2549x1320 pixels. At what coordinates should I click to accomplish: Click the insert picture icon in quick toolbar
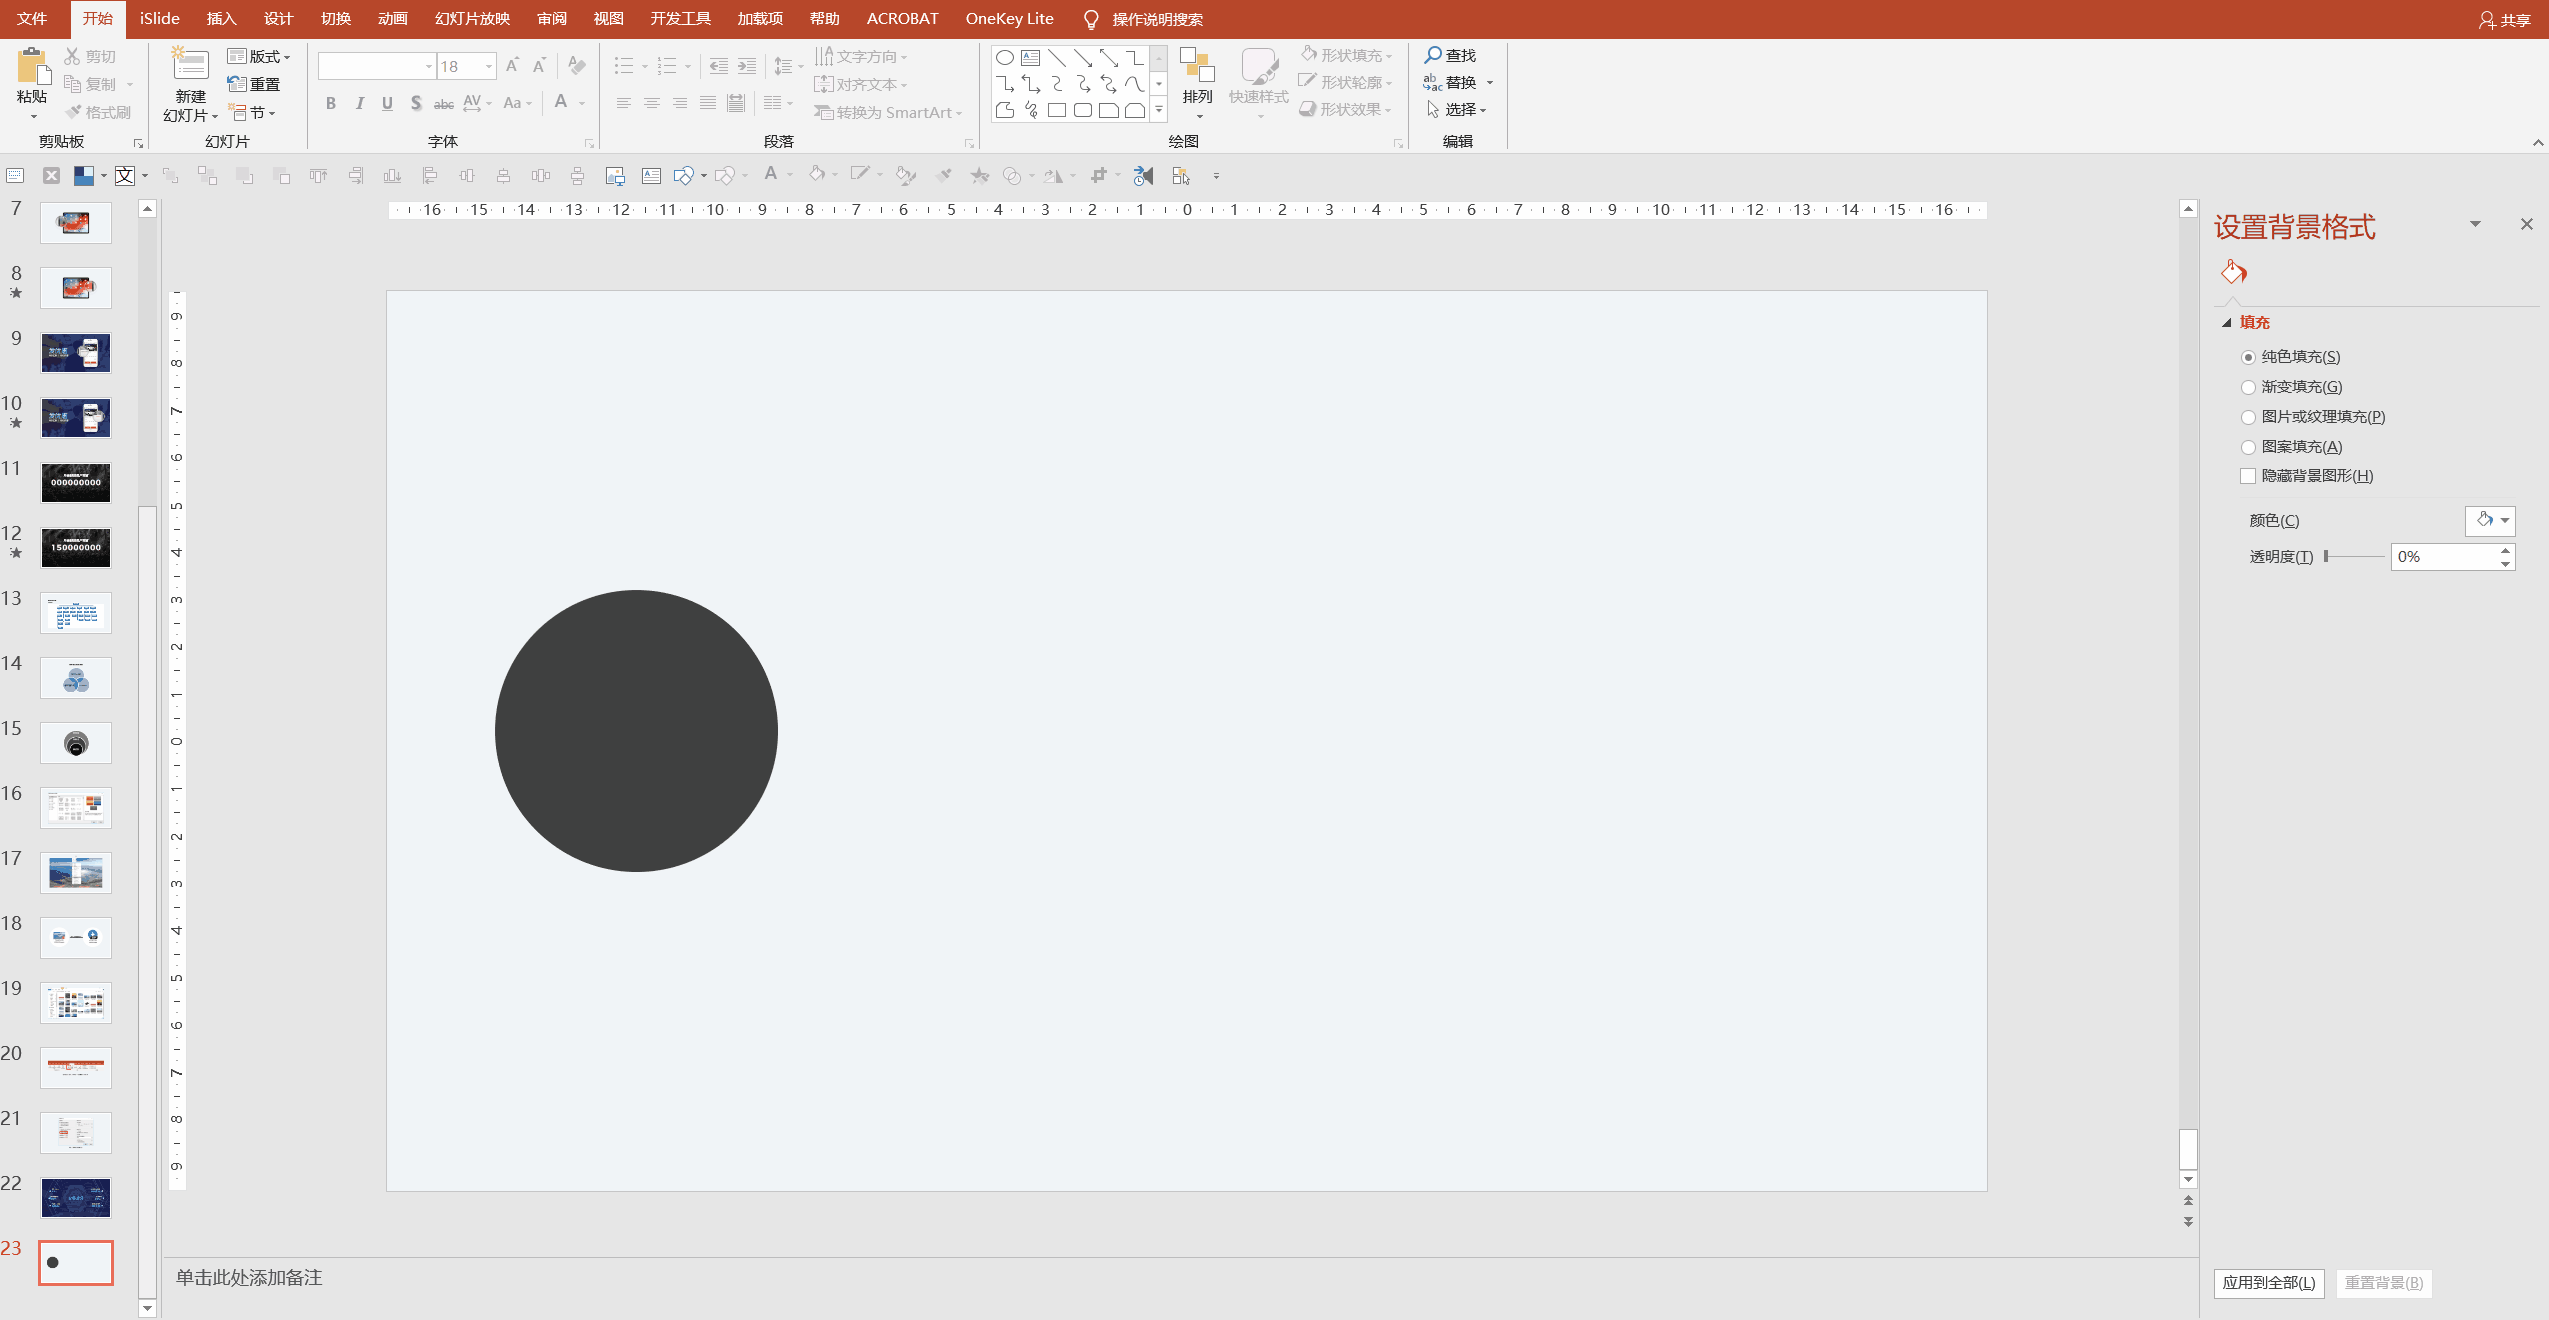(615, 176)
